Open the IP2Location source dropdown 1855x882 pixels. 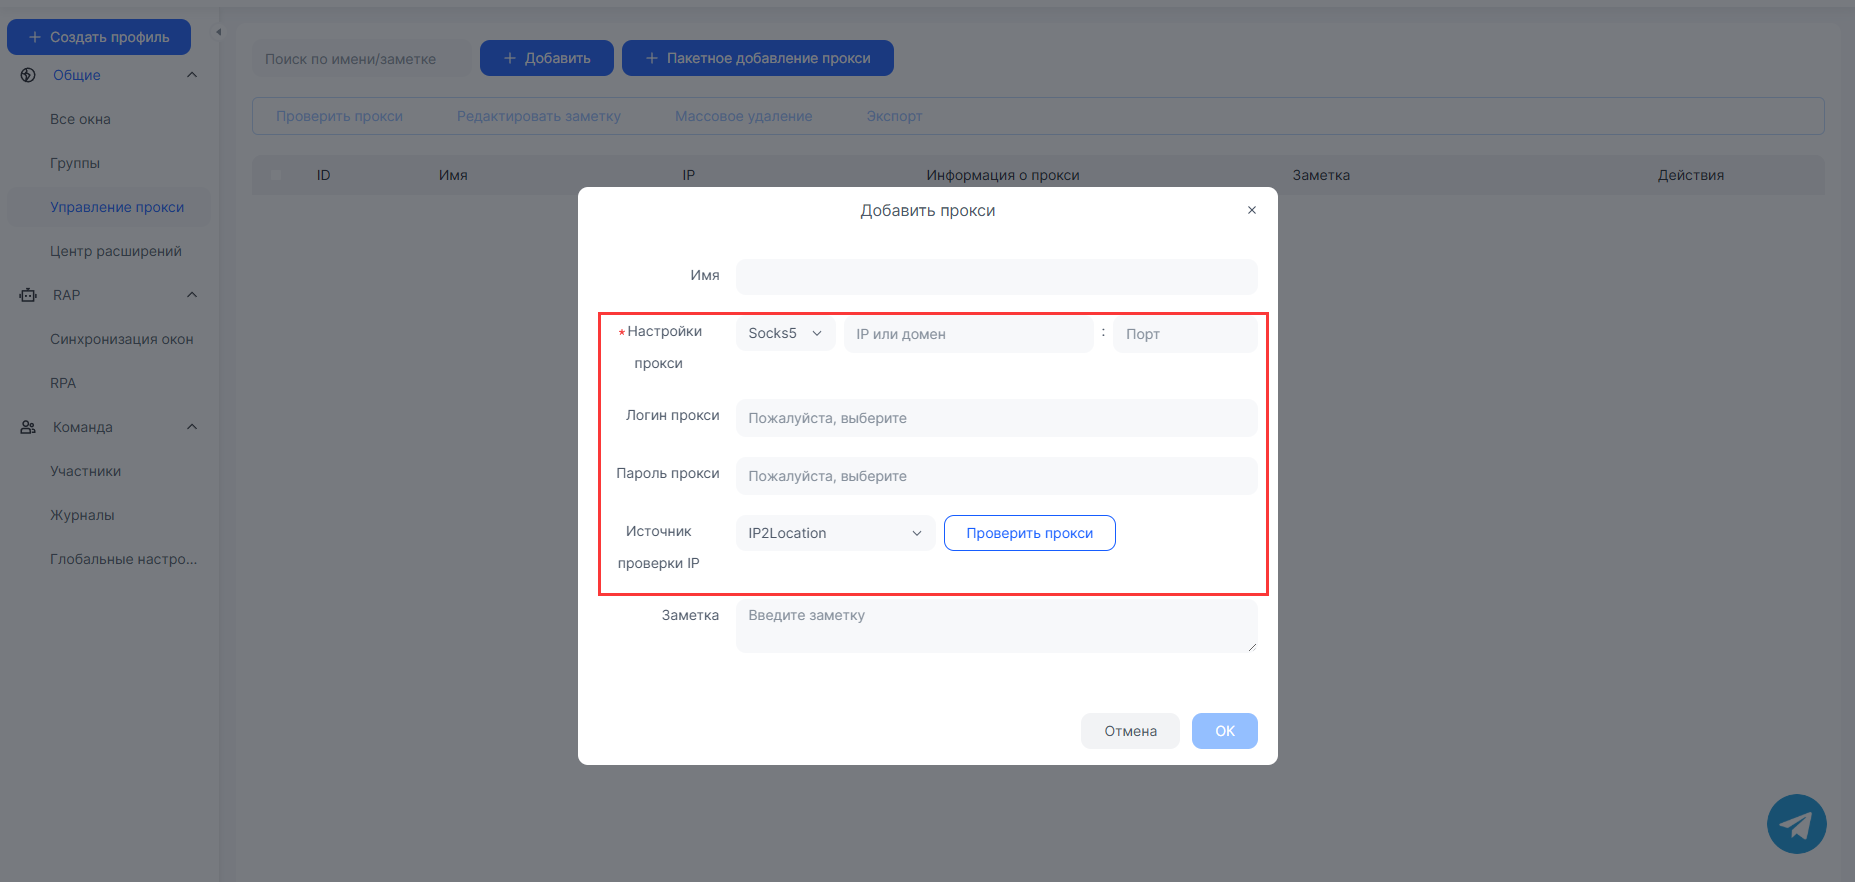835,533
